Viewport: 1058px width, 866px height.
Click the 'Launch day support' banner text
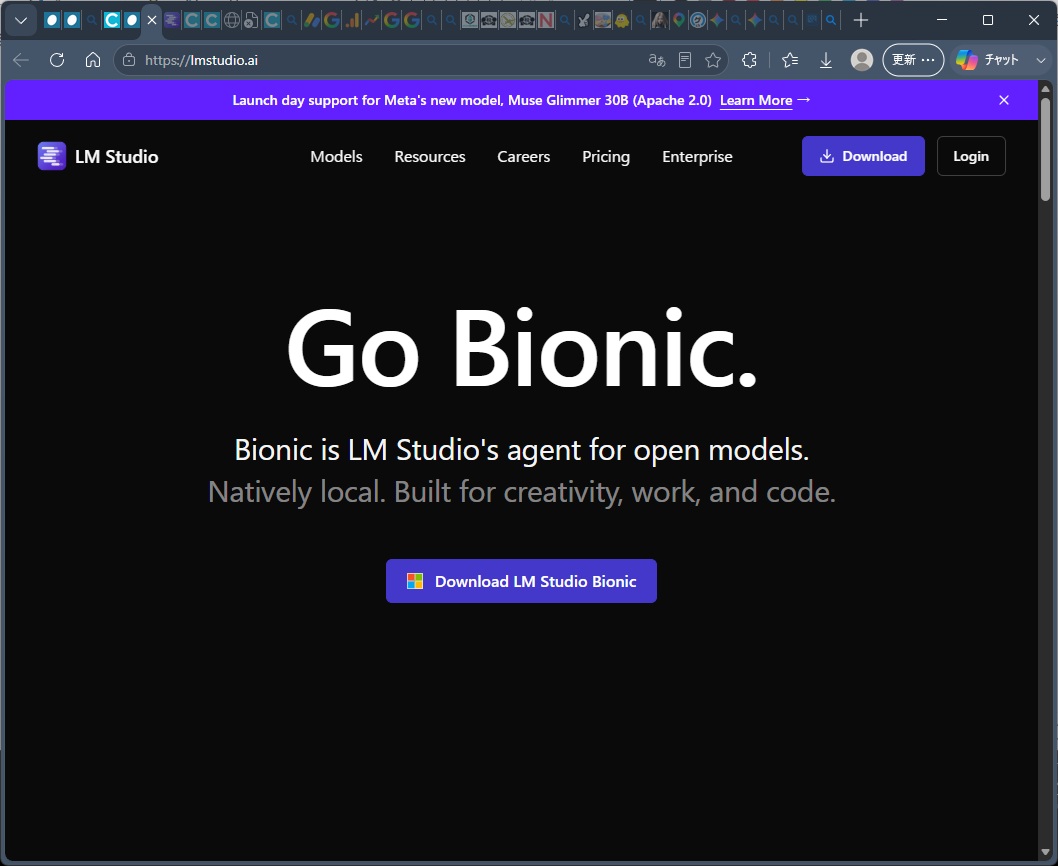tap(472, 100)
